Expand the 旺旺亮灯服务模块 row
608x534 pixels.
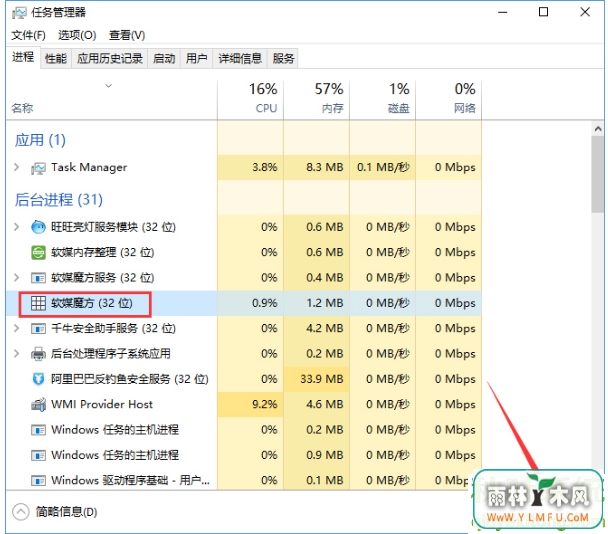coord(16,226)
